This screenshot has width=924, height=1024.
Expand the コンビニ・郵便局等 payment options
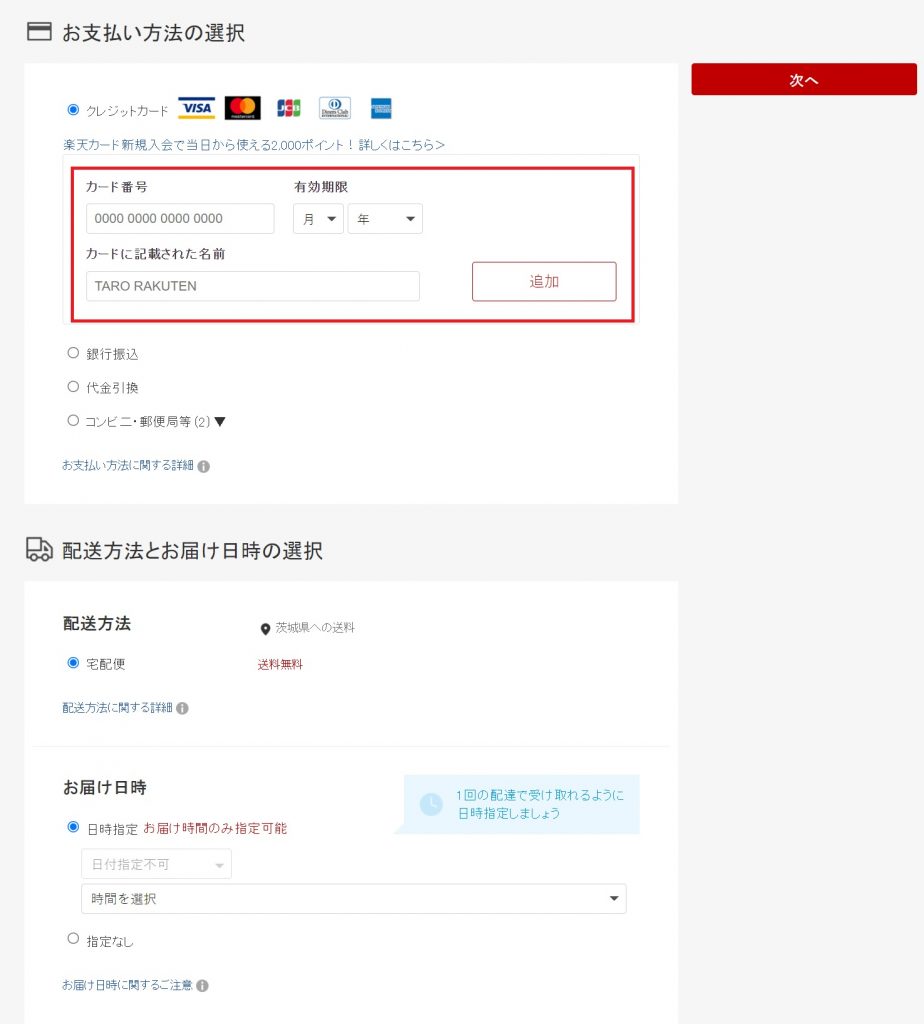click(x=220, y=421)
